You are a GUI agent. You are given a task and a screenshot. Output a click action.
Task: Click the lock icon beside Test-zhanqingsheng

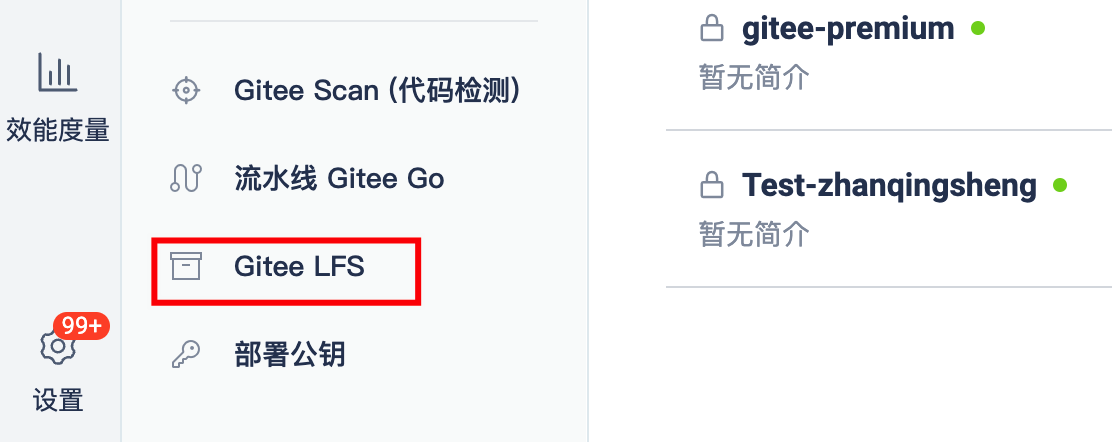click(x=711, y=184)
